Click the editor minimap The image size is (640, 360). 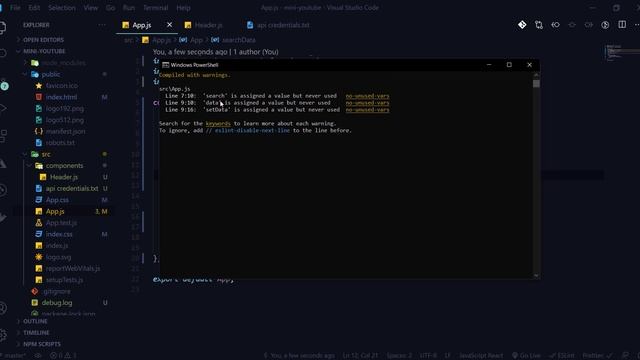point(621,52)
